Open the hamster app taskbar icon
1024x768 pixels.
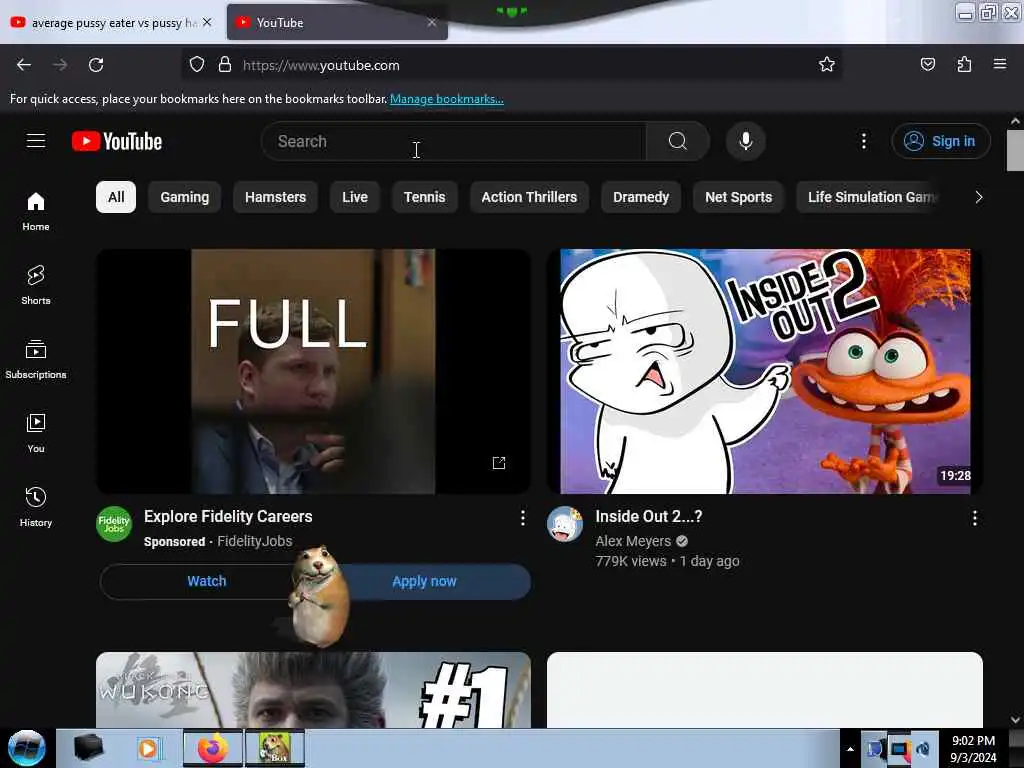point(275,748)
